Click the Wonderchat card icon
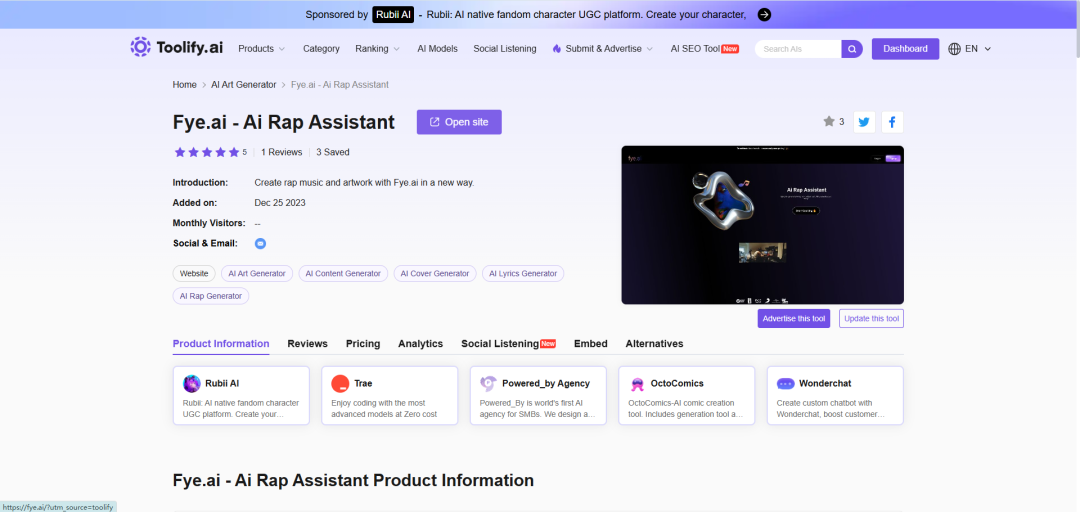The width and height of the screenshot is (1080, 512). 786,383
